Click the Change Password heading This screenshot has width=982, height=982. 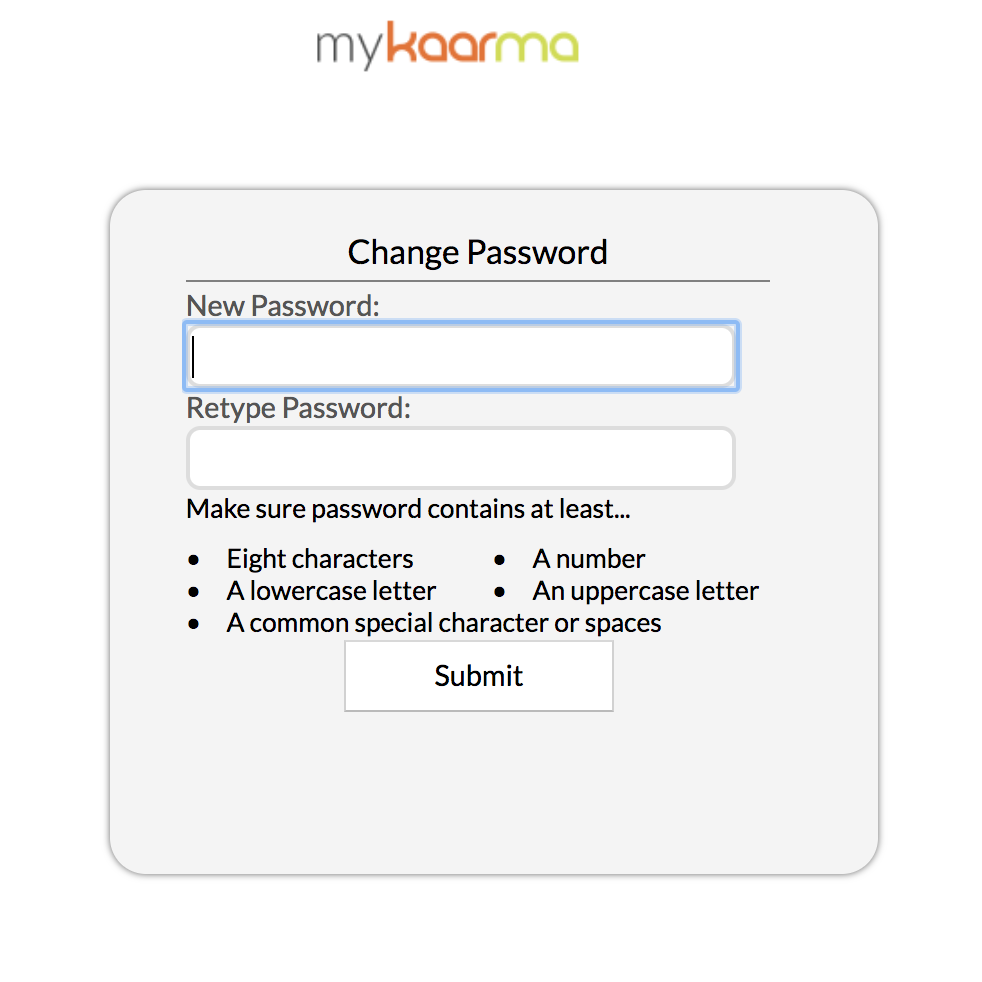[x=478, y=253]
